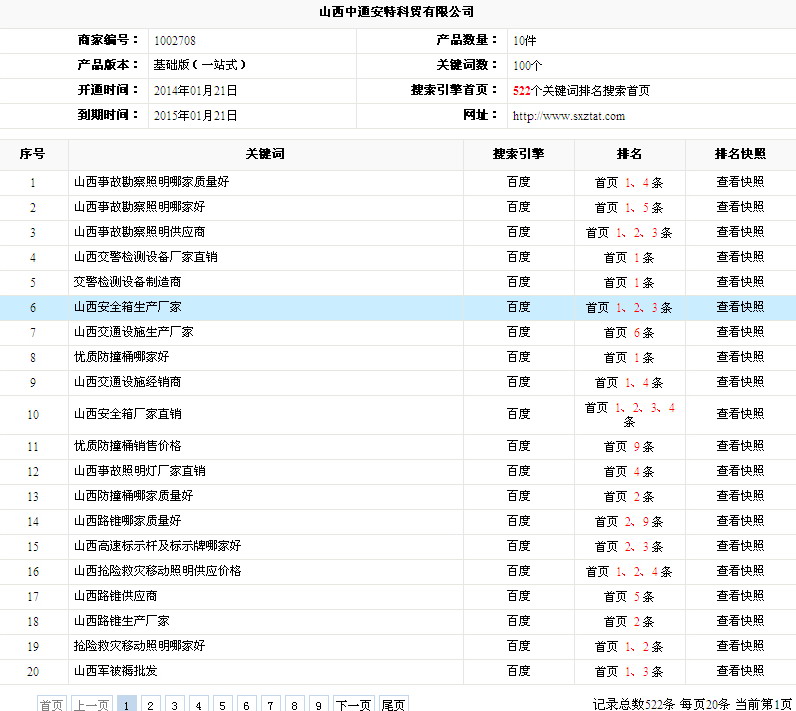Select keyword 山西交通设施经销商
The image size is (796, 711).
(x=127, y=382)
